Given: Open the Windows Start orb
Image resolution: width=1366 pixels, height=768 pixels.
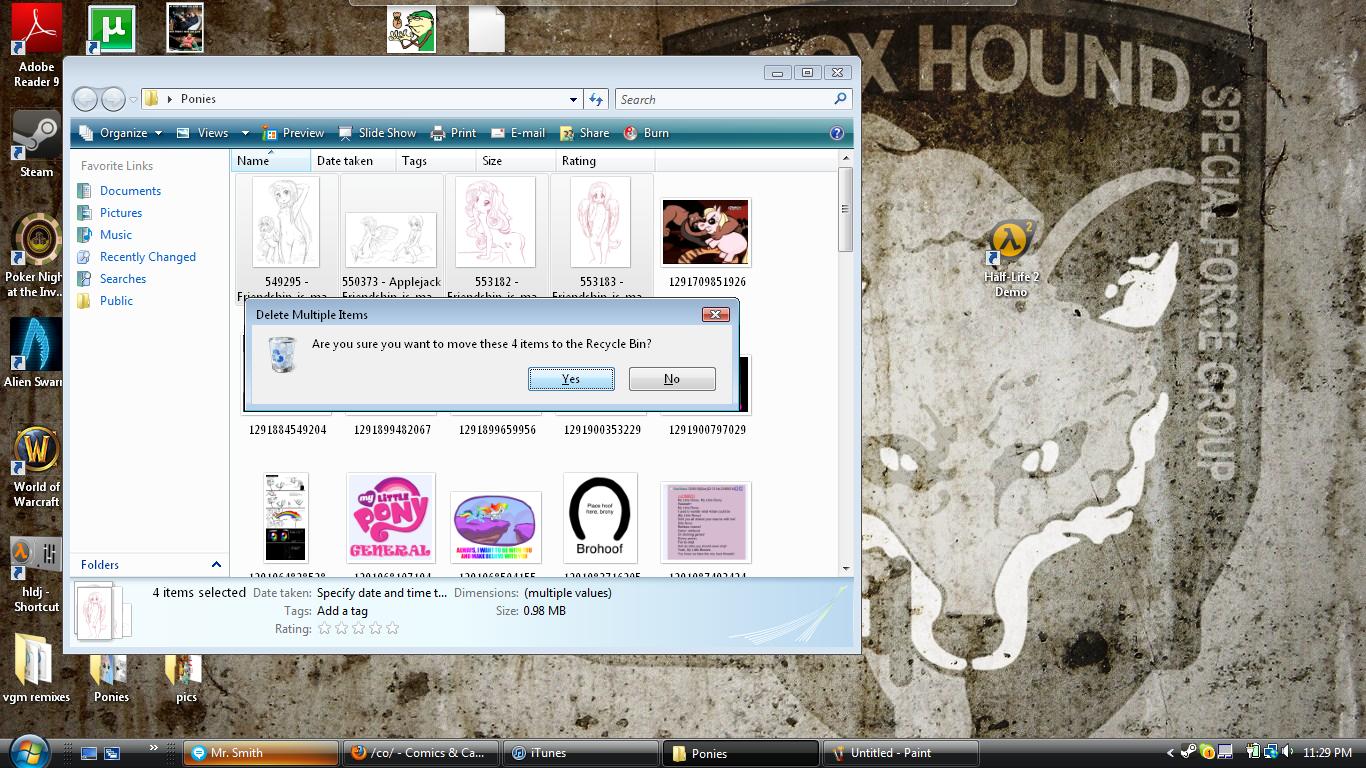Looking at the screenshot, I should click(28, 752).
